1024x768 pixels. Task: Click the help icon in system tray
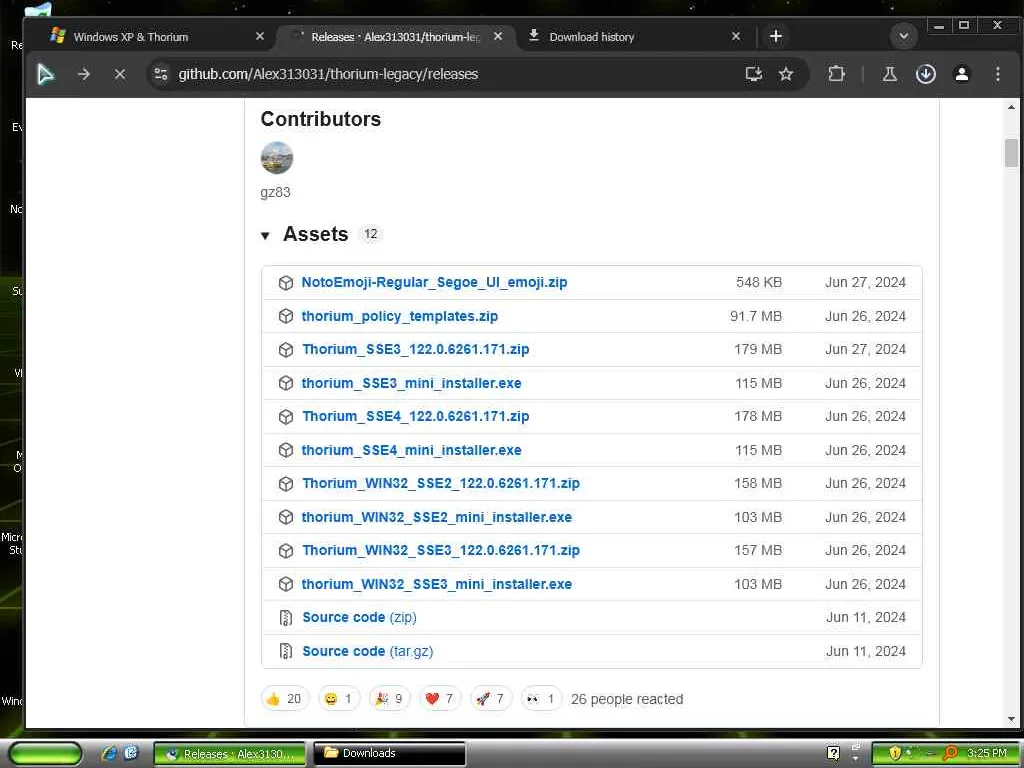tap(833, 753)
